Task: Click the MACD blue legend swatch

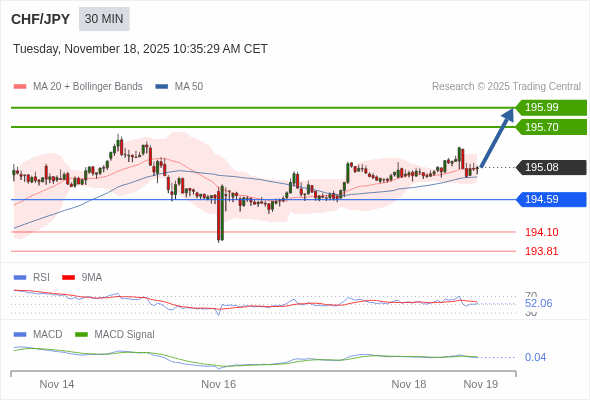Action: tap(20, 335)
